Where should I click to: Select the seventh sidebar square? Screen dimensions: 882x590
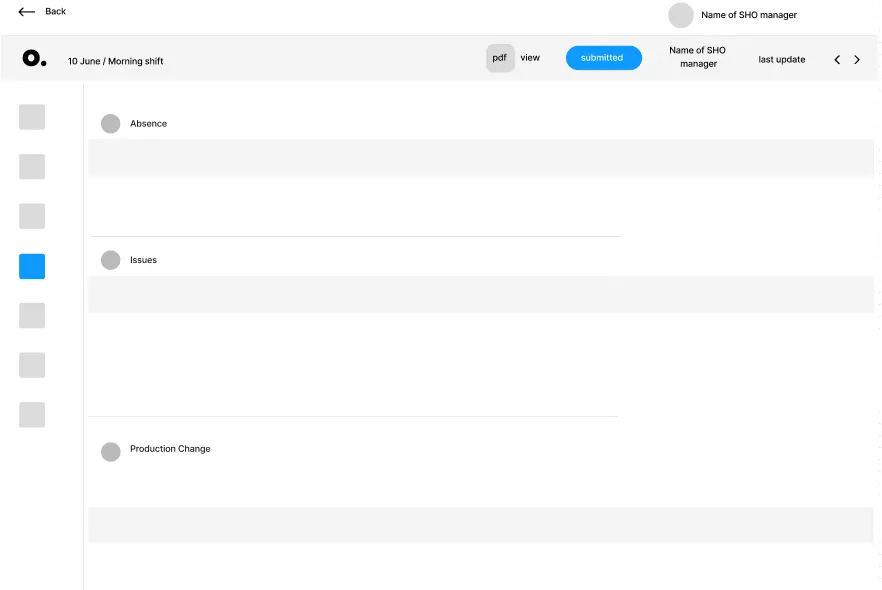pos(32,415)
